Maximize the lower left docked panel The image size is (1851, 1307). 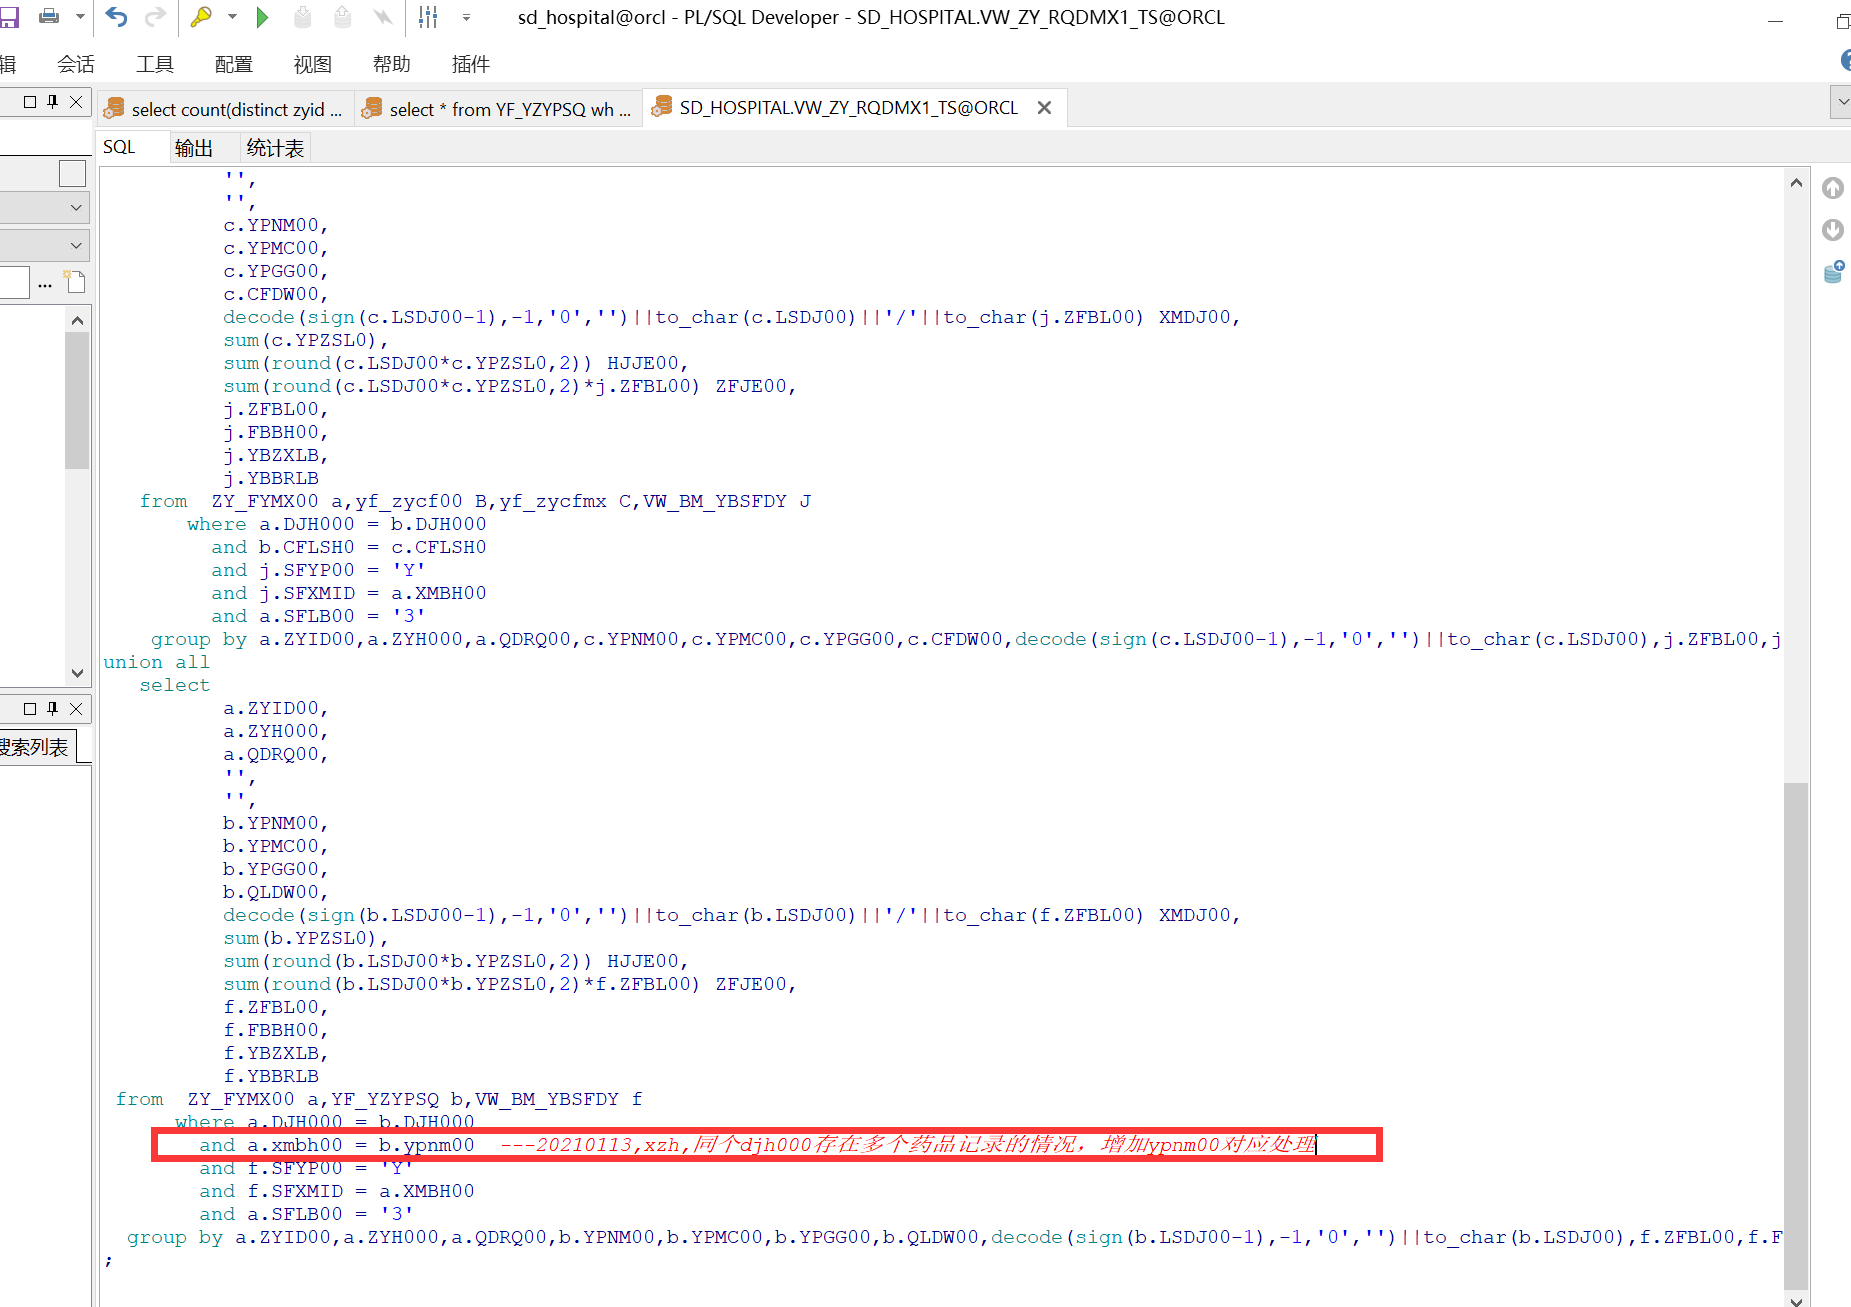[x=30, y=709]
